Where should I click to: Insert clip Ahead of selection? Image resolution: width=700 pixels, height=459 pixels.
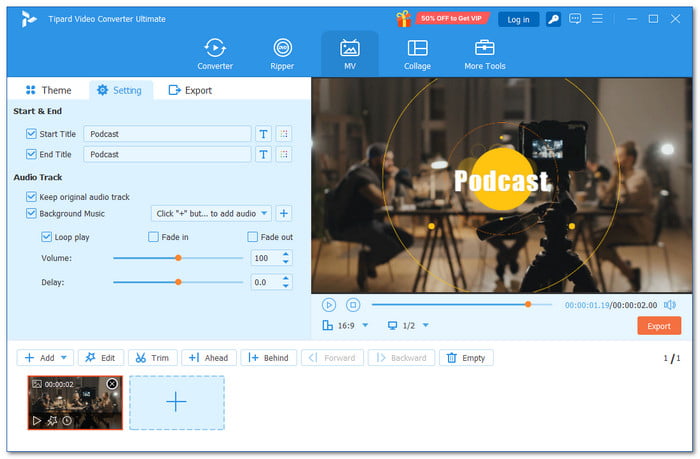pyautogui.click(x=209, y=358)
